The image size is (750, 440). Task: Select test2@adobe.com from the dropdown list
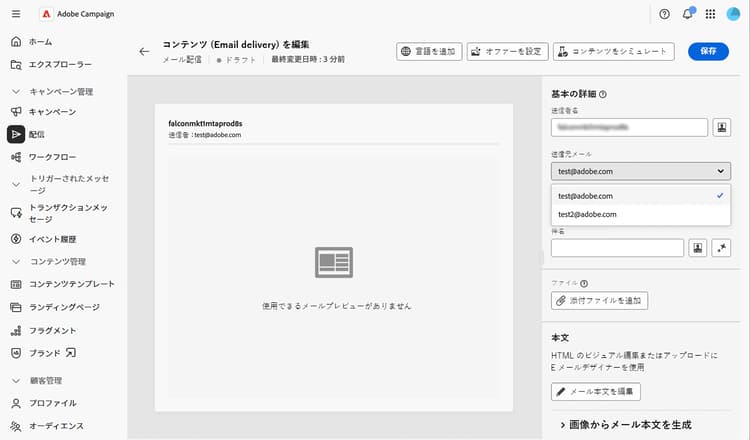(640, 214)
